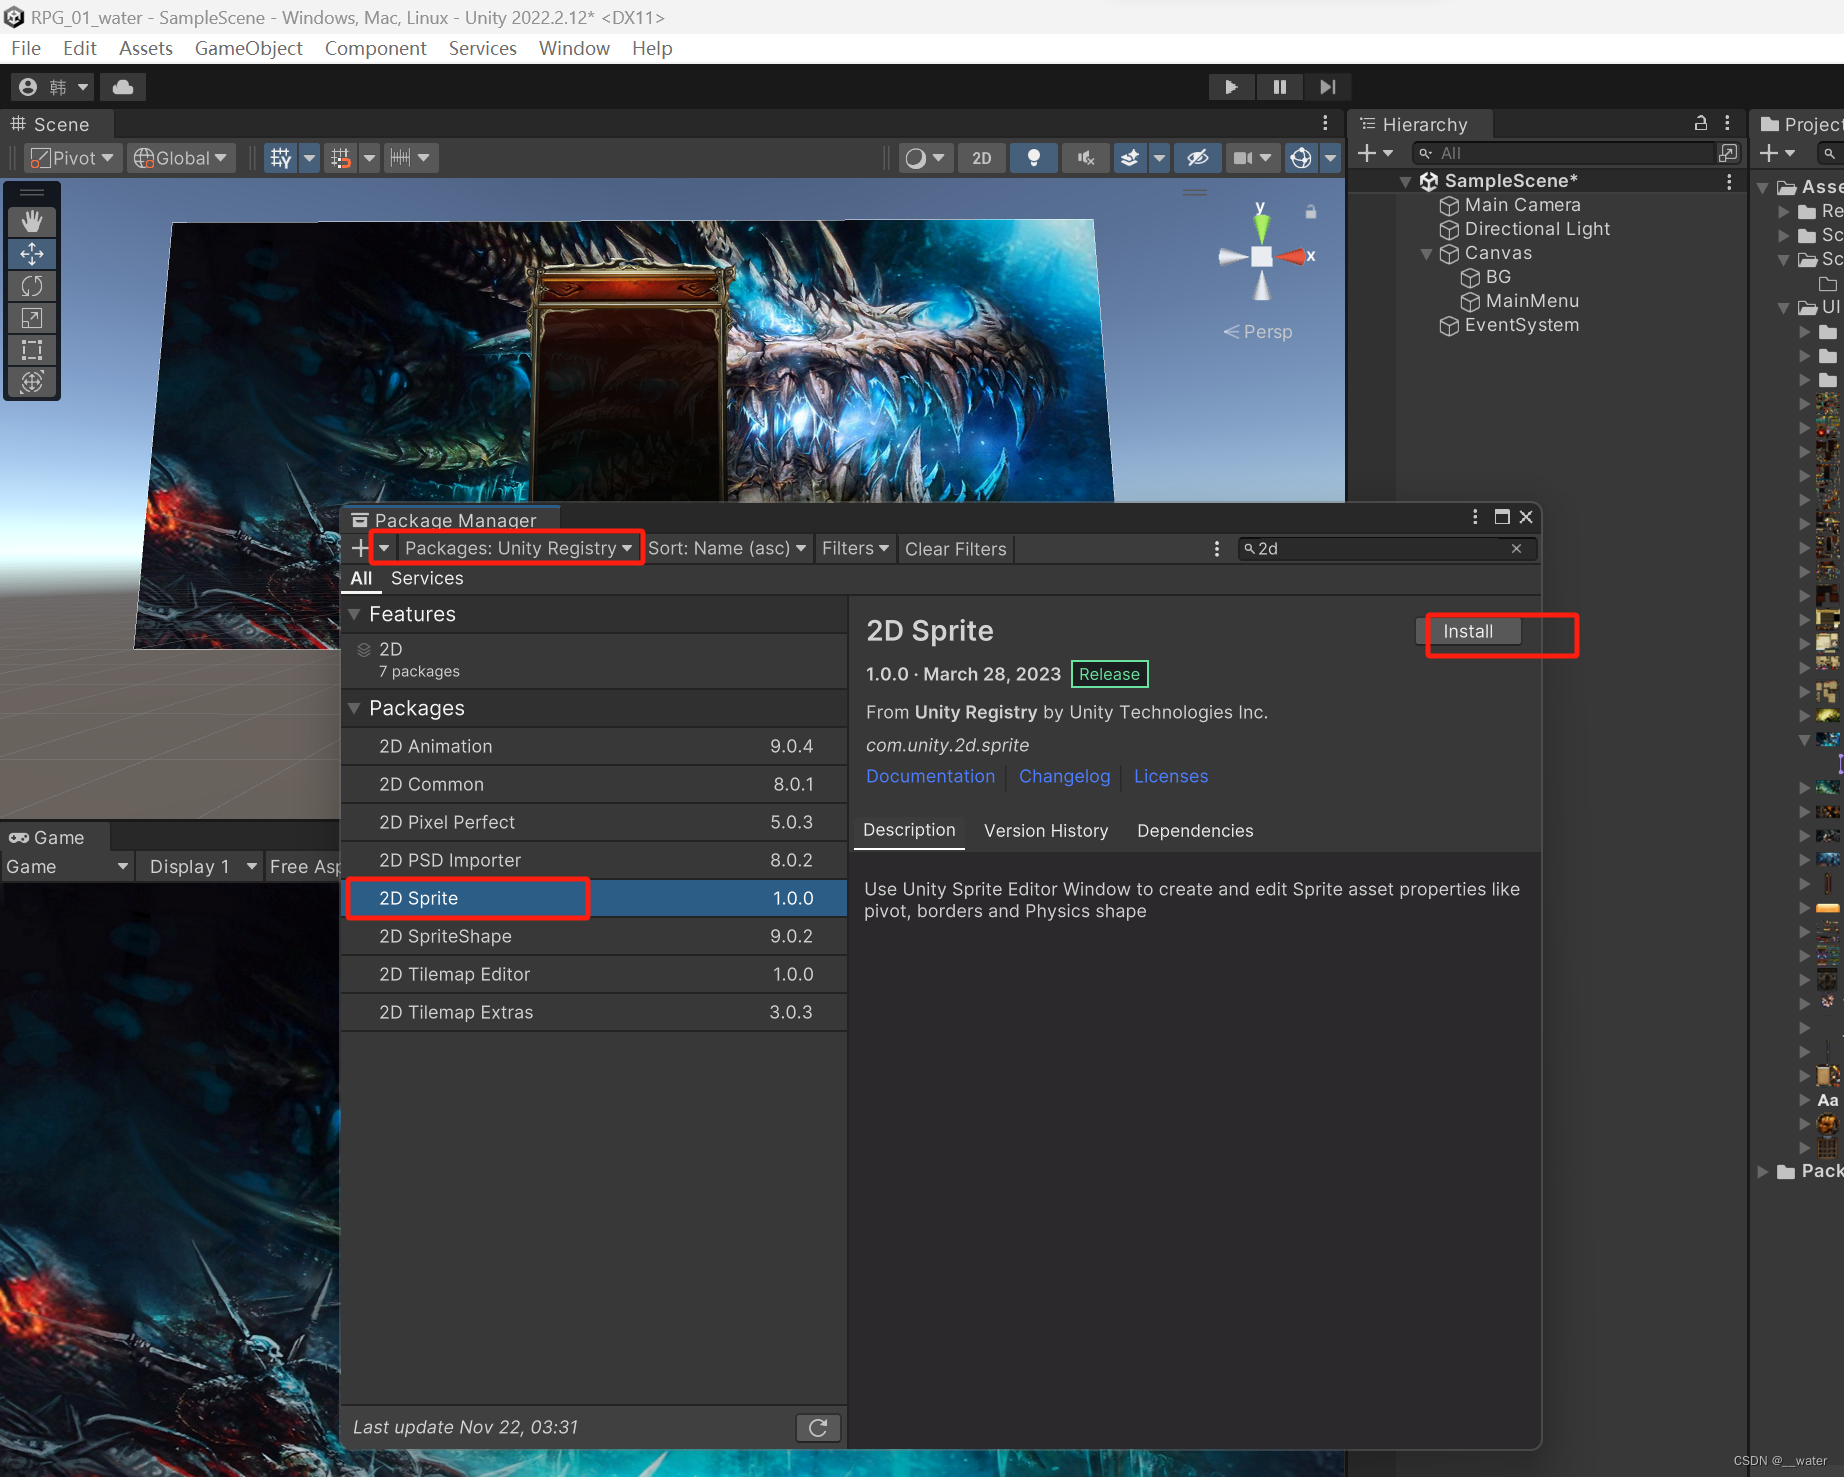This screenshot has height=1477, width=1844.
Task: Open the Licenses link
Action: (1171, 777)
